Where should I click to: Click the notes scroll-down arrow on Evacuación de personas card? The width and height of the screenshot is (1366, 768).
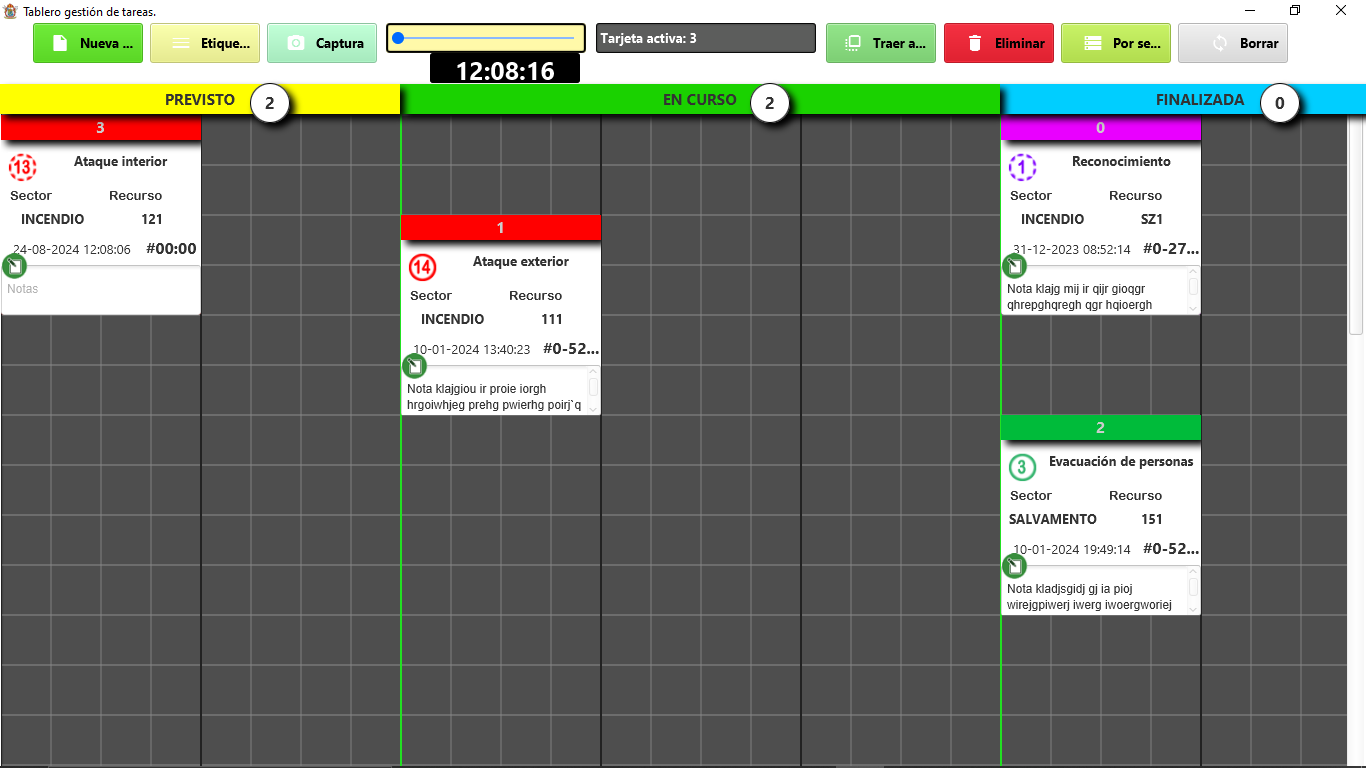coord(1193,608)
